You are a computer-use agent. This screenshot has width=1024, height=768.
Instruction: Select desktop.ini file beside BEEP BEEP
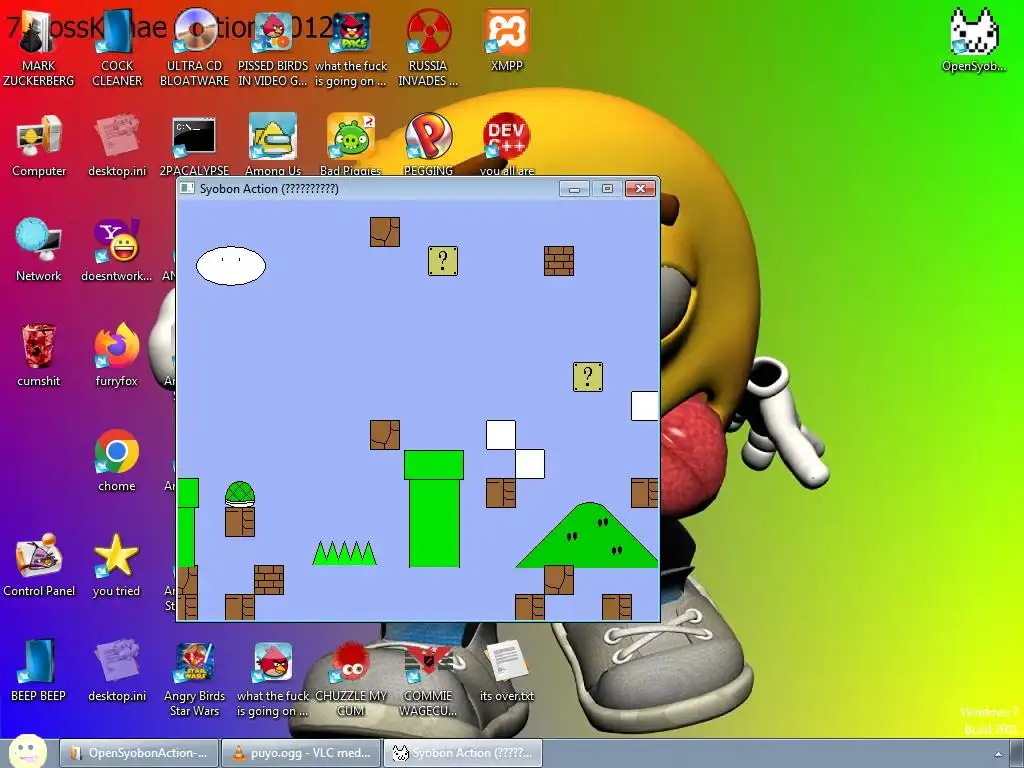(117, 670)
